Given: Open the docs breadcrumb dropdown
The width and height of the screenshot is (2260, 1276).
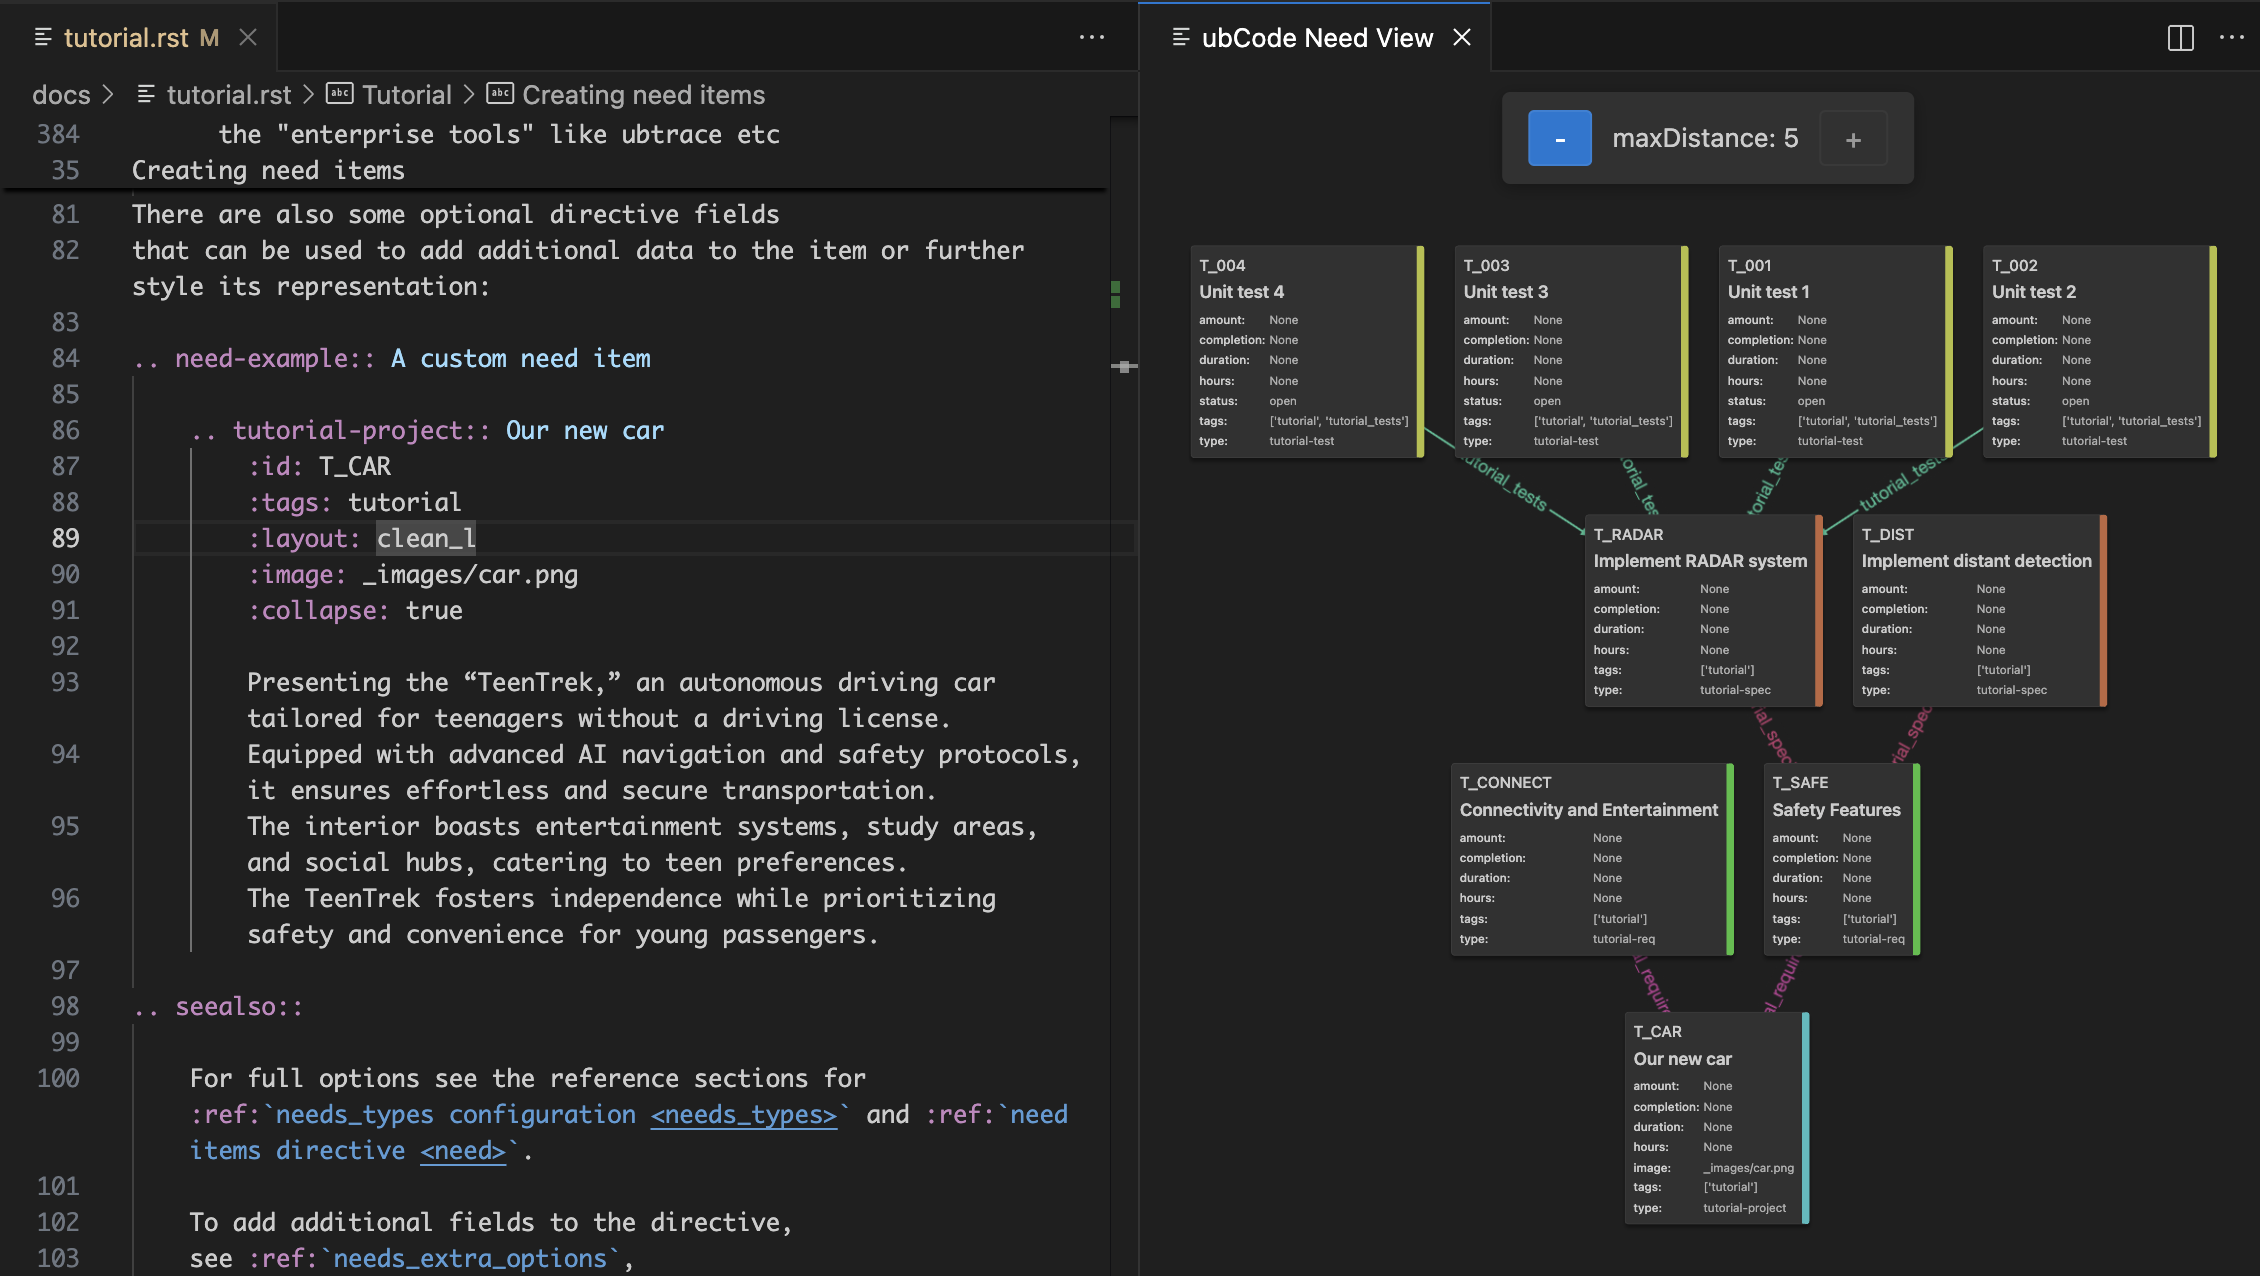Looking at the screenshot, I should (60, 93).
